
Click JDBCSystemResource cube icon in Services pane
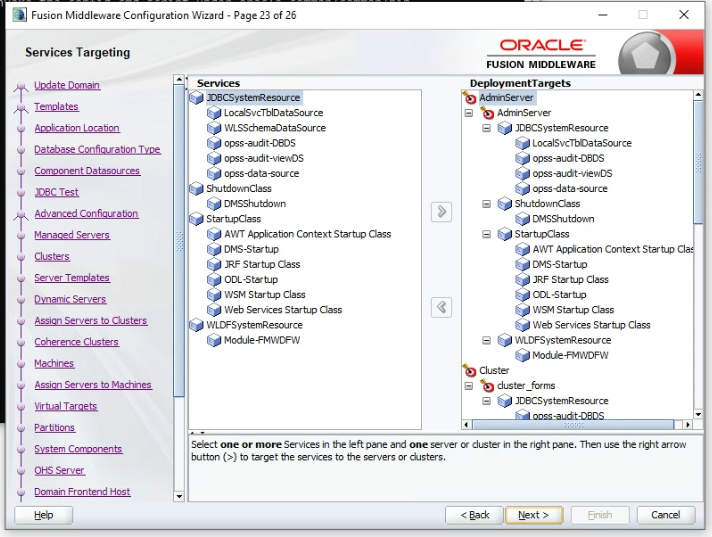pos(196,98)
